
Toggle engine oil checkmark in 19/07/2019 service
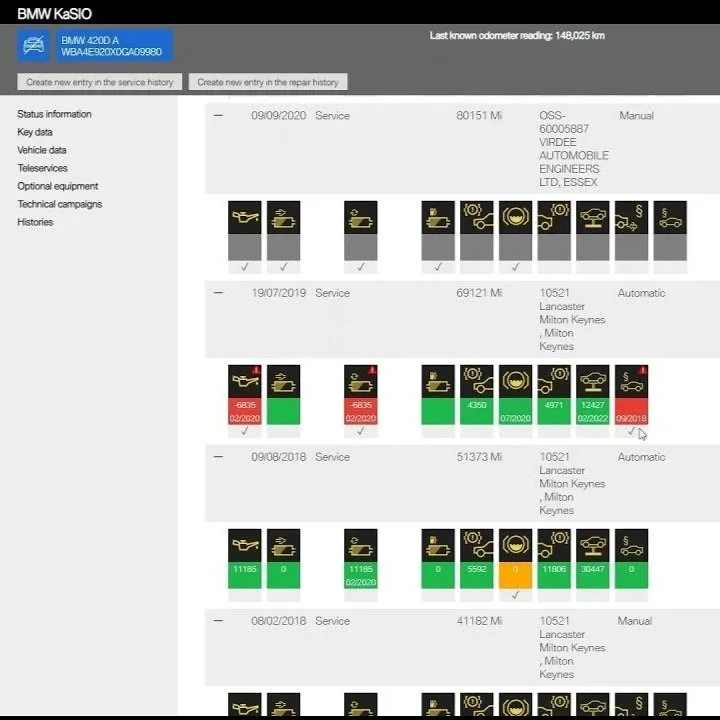[x=245, y=431]
